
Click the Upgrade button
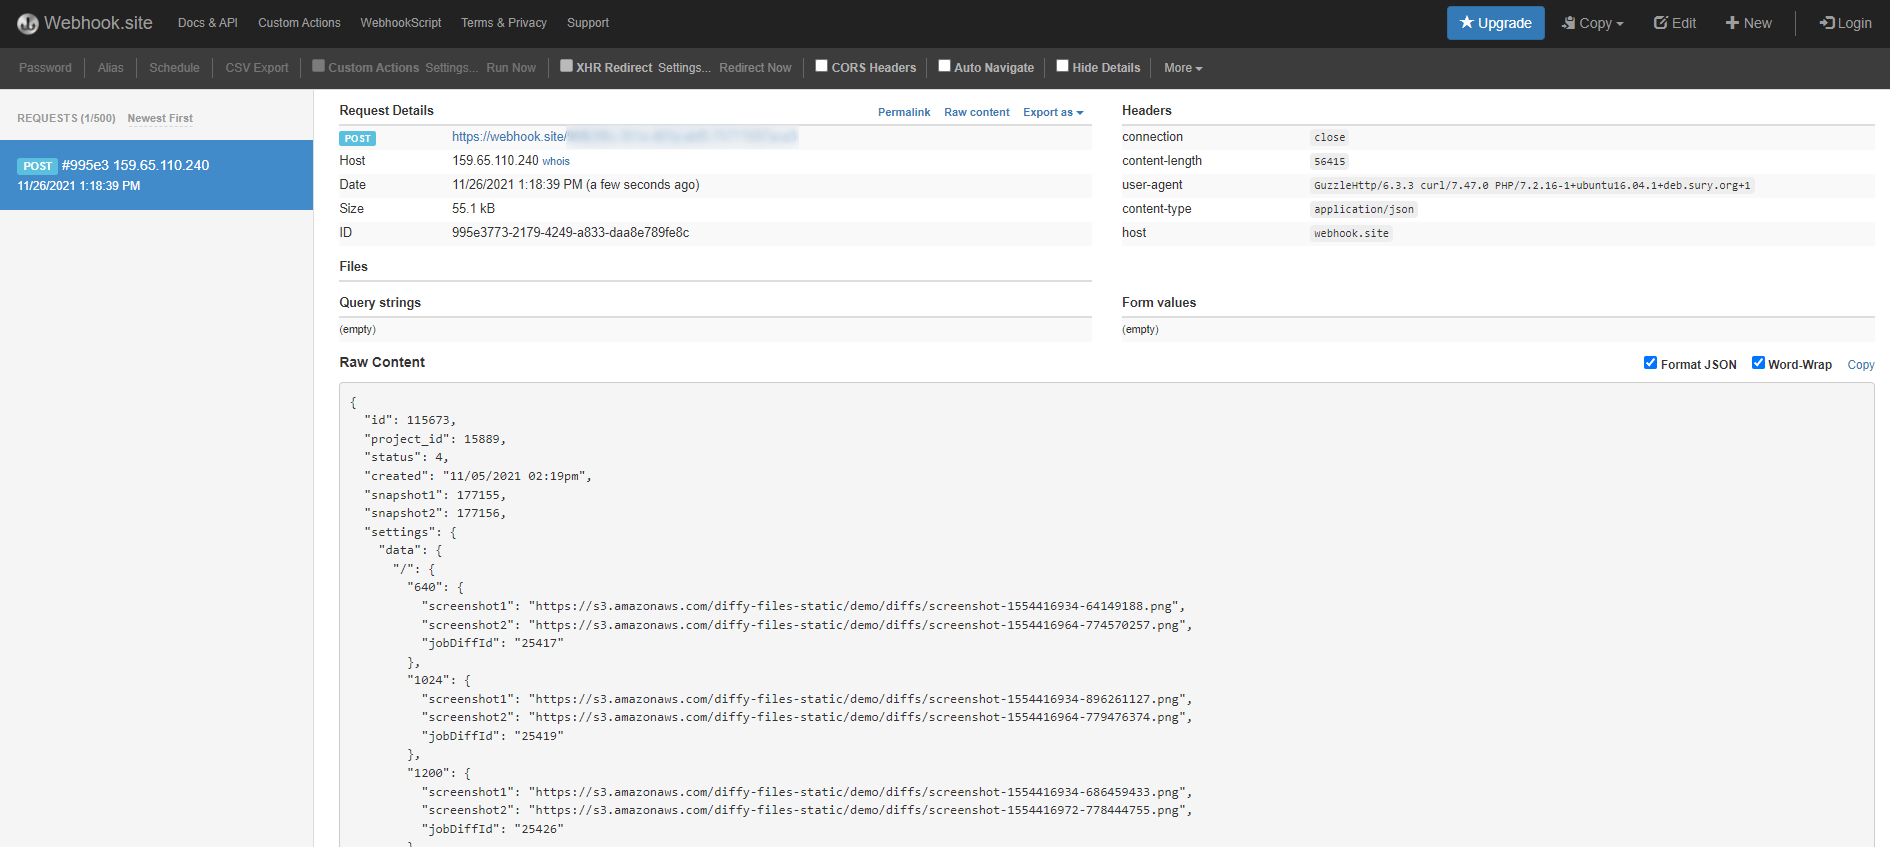(1496, 23)
